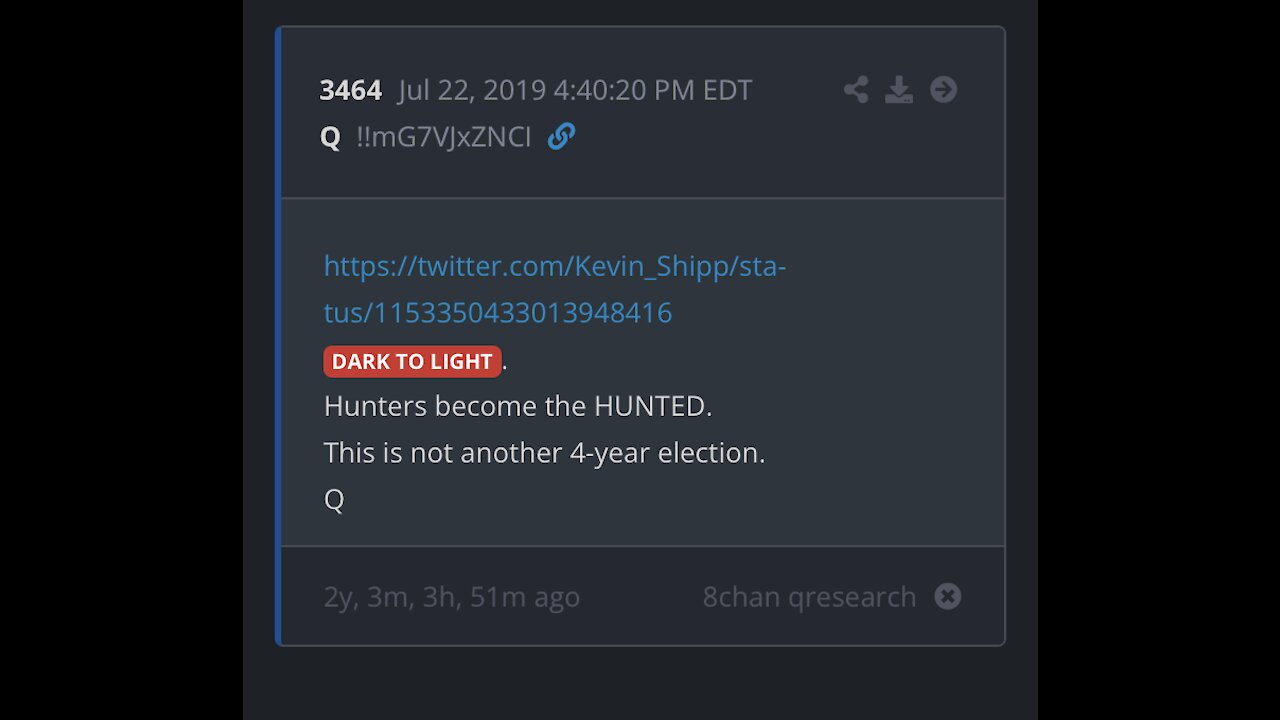This screenshot has height=720, width=1280.
Task: Click the blue left border of the post card
Action: coord(279,336)
